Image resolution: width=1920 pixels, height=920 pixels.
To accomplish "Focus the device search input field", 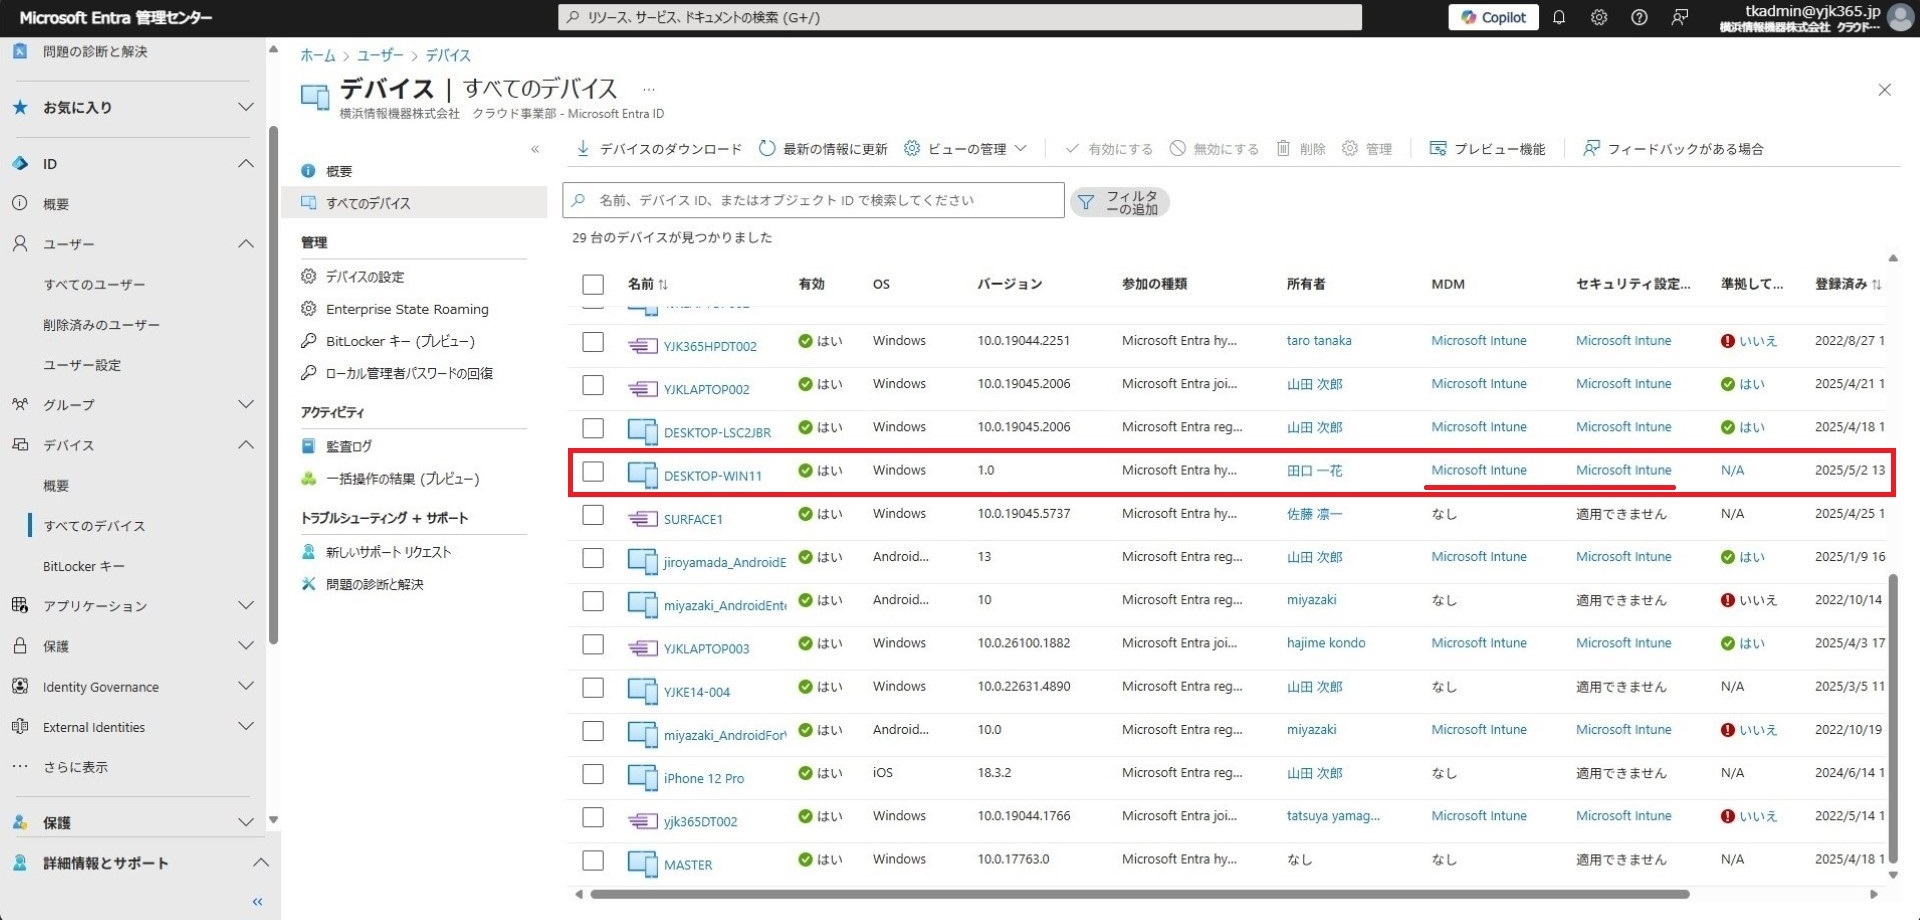I will coord(813,200).
